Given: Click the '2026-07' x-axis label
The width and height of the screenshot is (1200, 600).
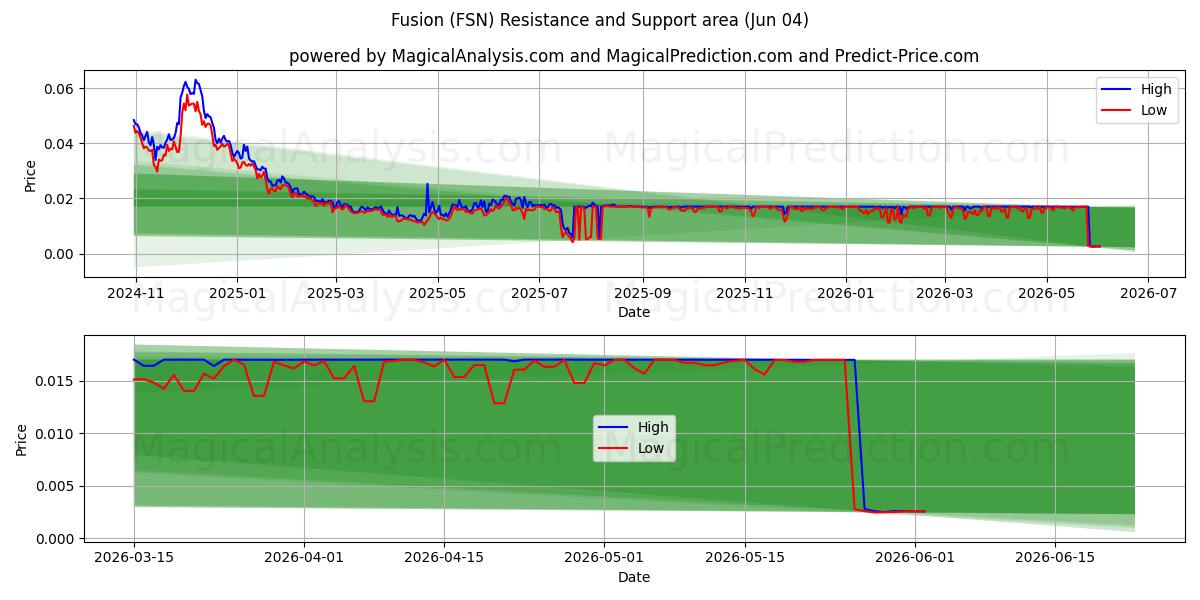Looking at the screenshot, I should 1147,293.
